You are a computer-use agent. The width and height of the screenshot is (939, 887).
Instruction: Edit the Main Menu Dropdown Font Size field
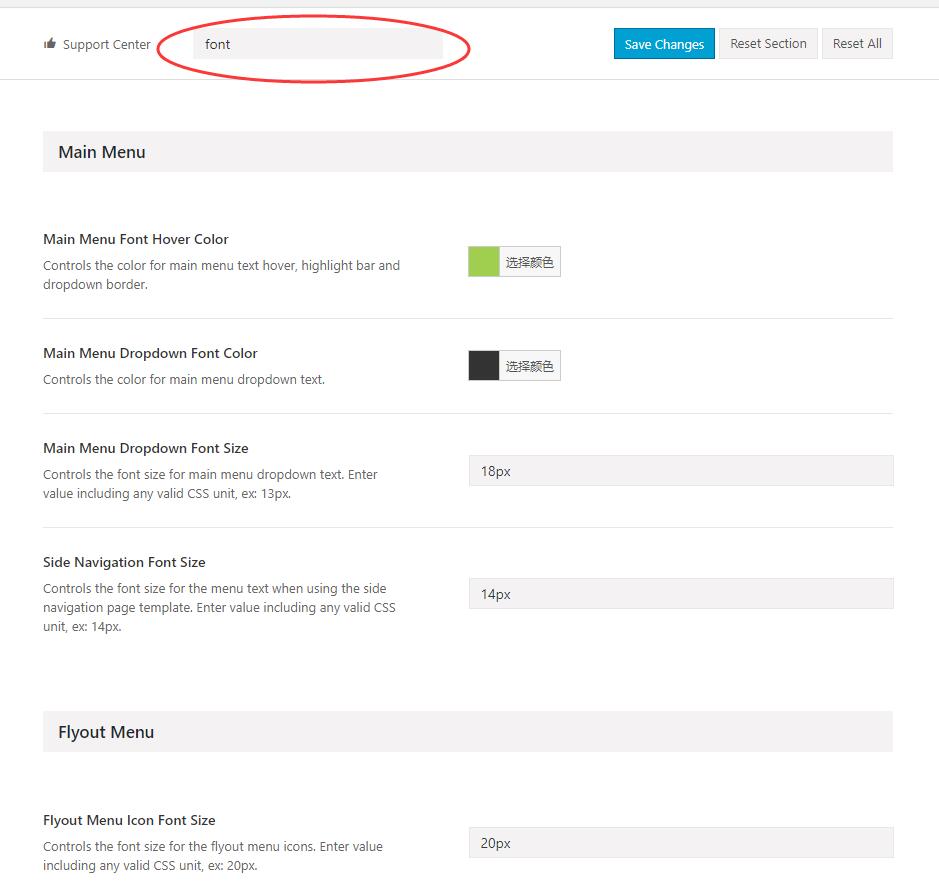click(x=680, y=471)
